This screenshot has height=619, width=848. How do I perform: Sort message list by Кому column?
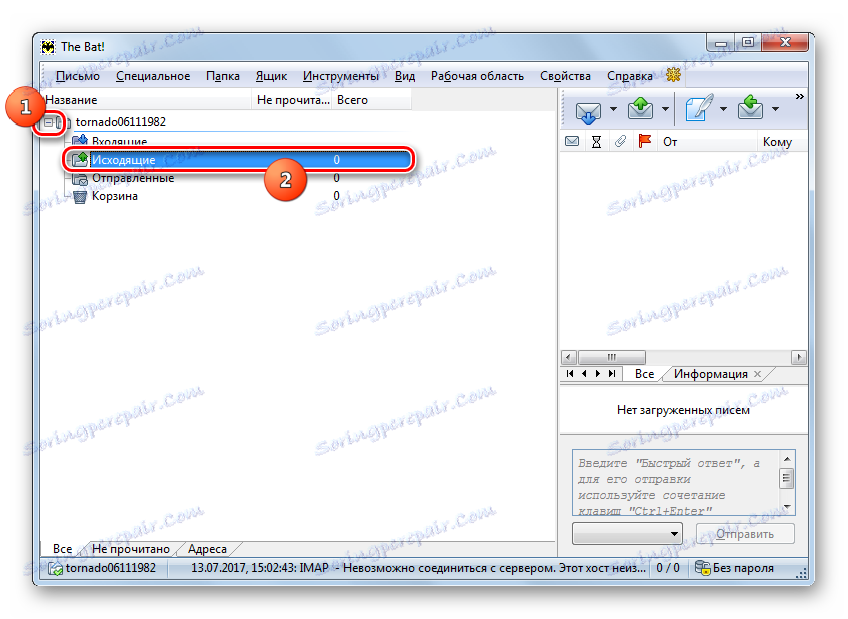(x=777, y=142)
